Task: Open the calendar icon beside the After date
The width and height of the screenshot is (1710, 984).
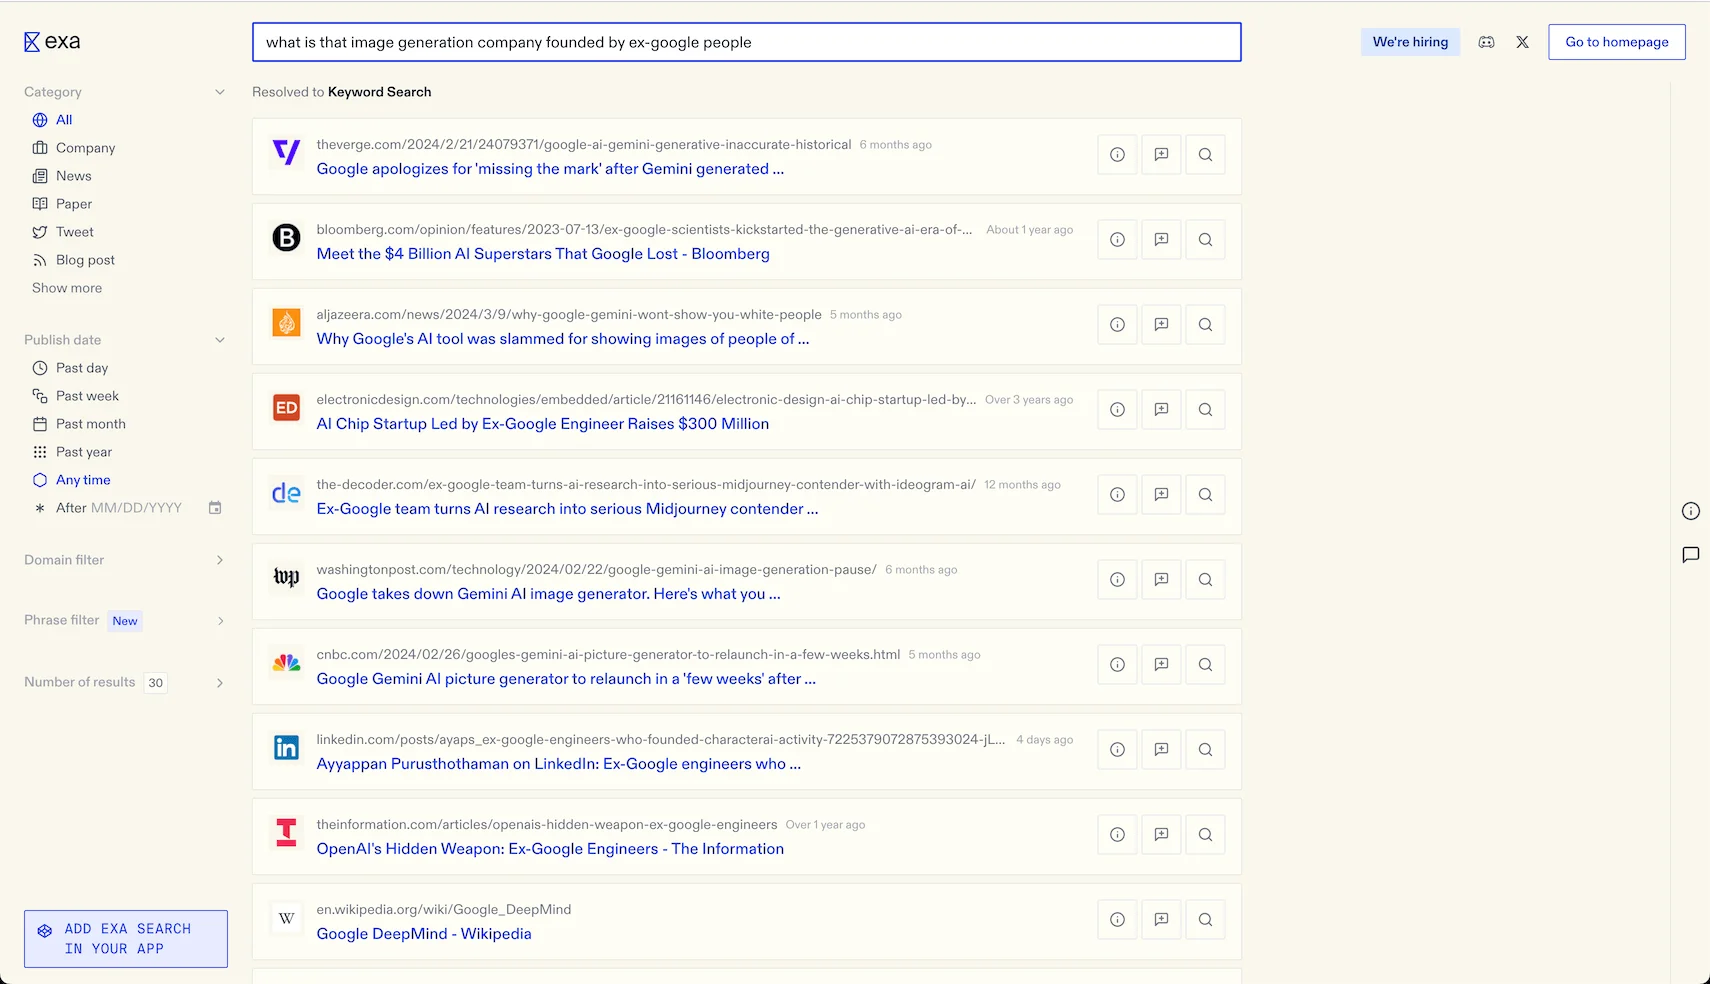Action: tap(214, 508)
